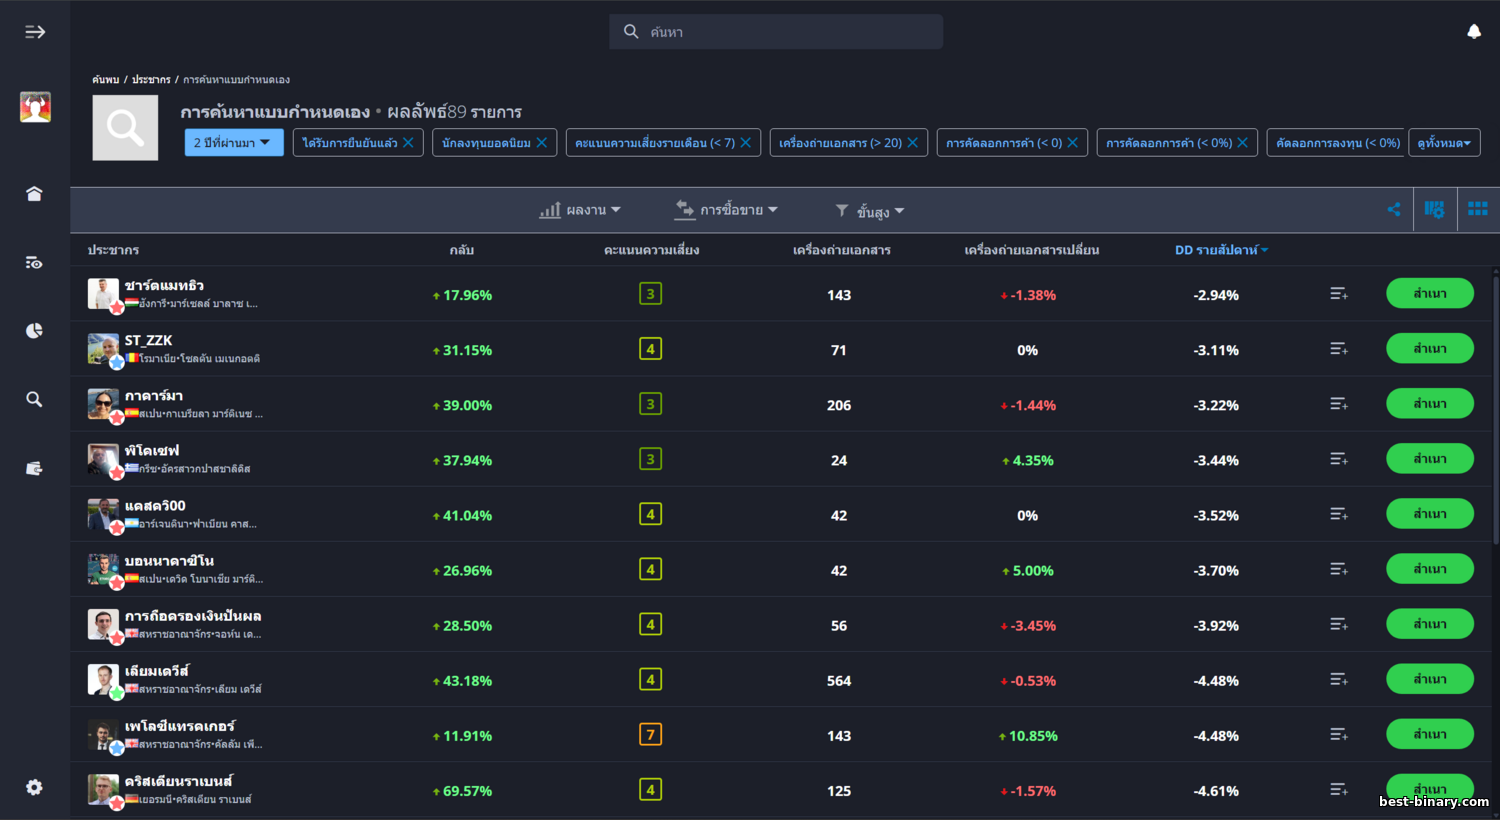This screenshot has width=1500, height=820.
Task: Add ST_ZZK to watchlist
Action: click(x=1338, y=349)
